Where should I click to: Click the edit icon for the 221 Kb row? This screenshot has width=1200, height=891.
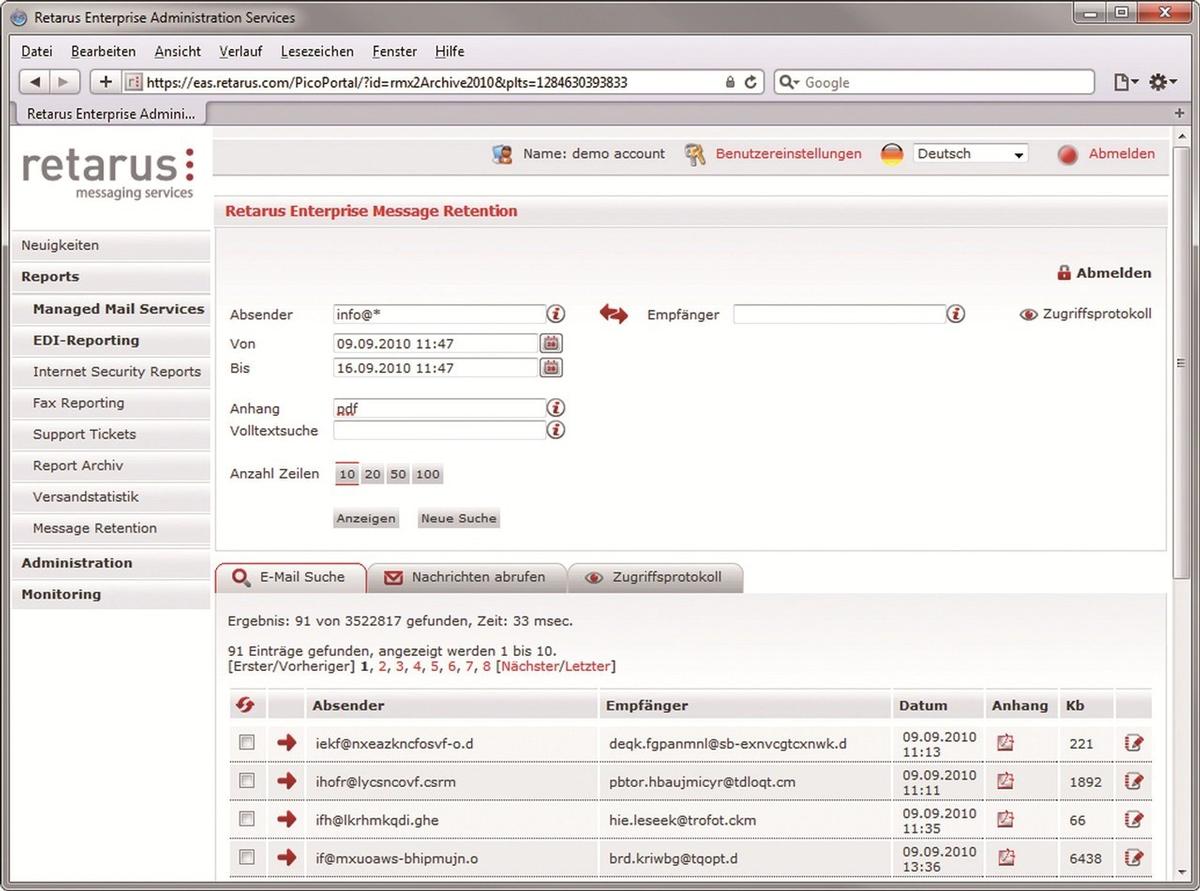tap(1134, 742)
